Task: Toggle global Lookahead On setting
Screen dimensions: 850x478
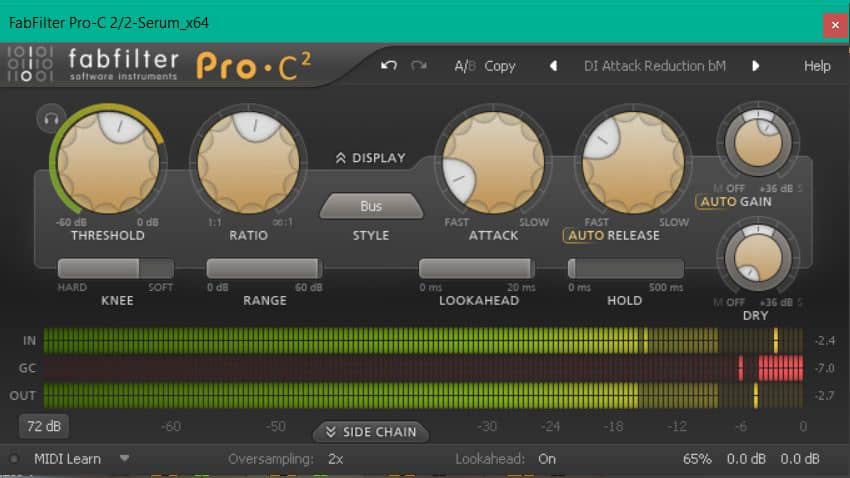Action: point(546,459)
